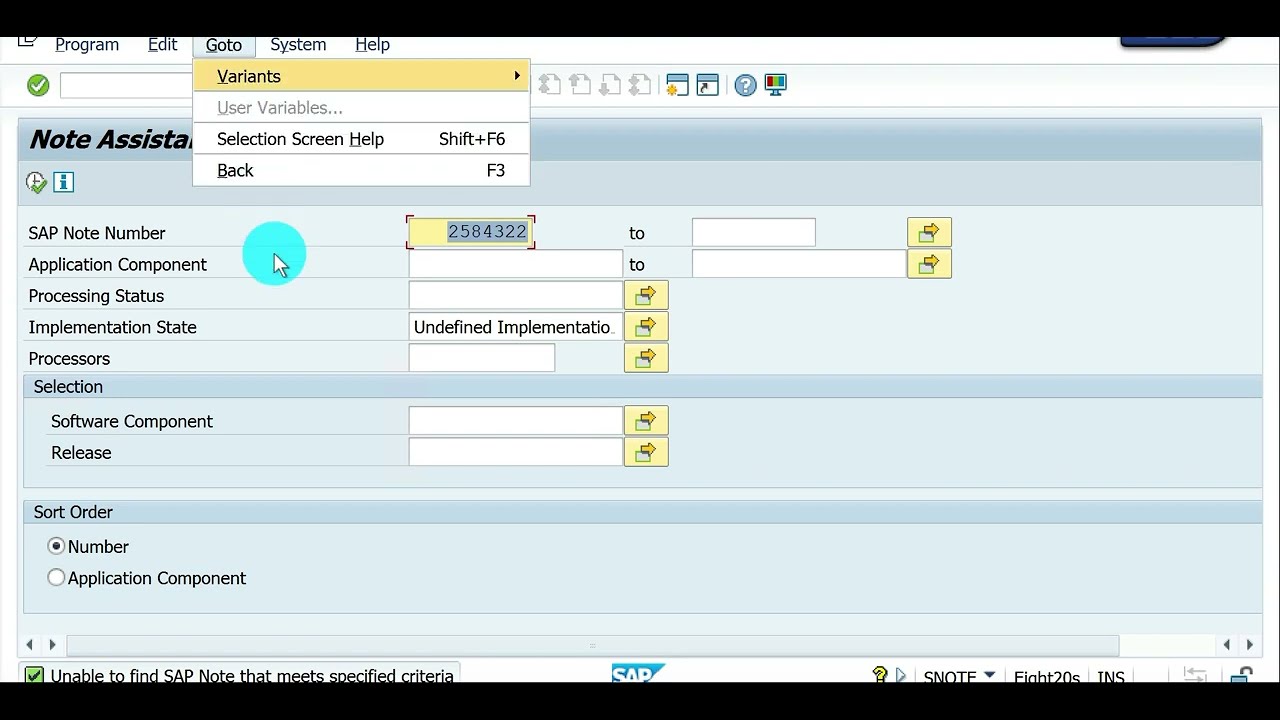Viewport: 1280px width, 720px height.
Task: Click the Implementation State field
Action: coord(515,327)
